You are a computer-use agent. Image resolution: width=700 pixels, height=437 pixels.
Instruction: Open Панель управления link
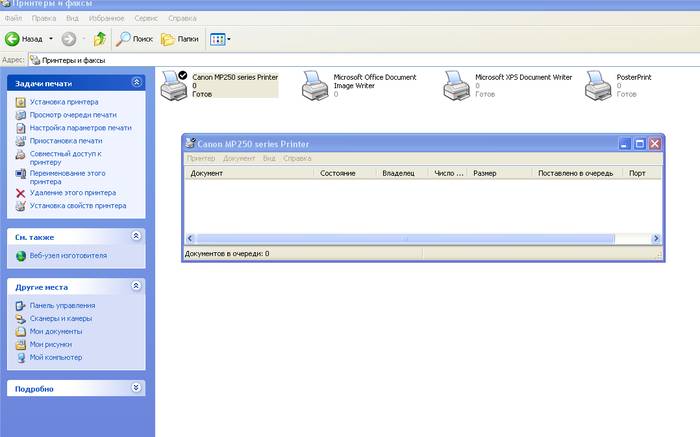coord(62,305)
